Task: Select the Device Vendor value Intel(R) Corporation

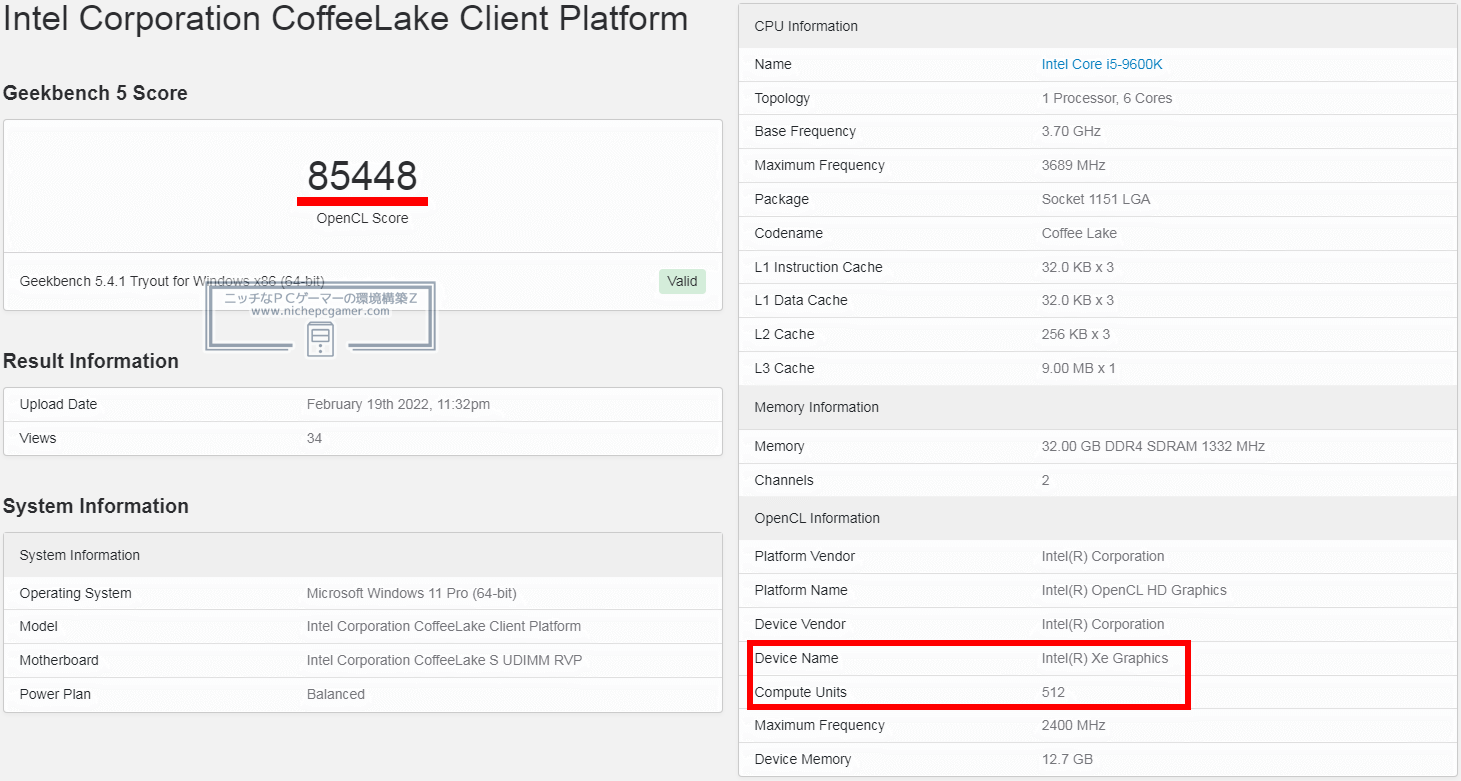Action: pyautogui.click(x=1102, y=624)
